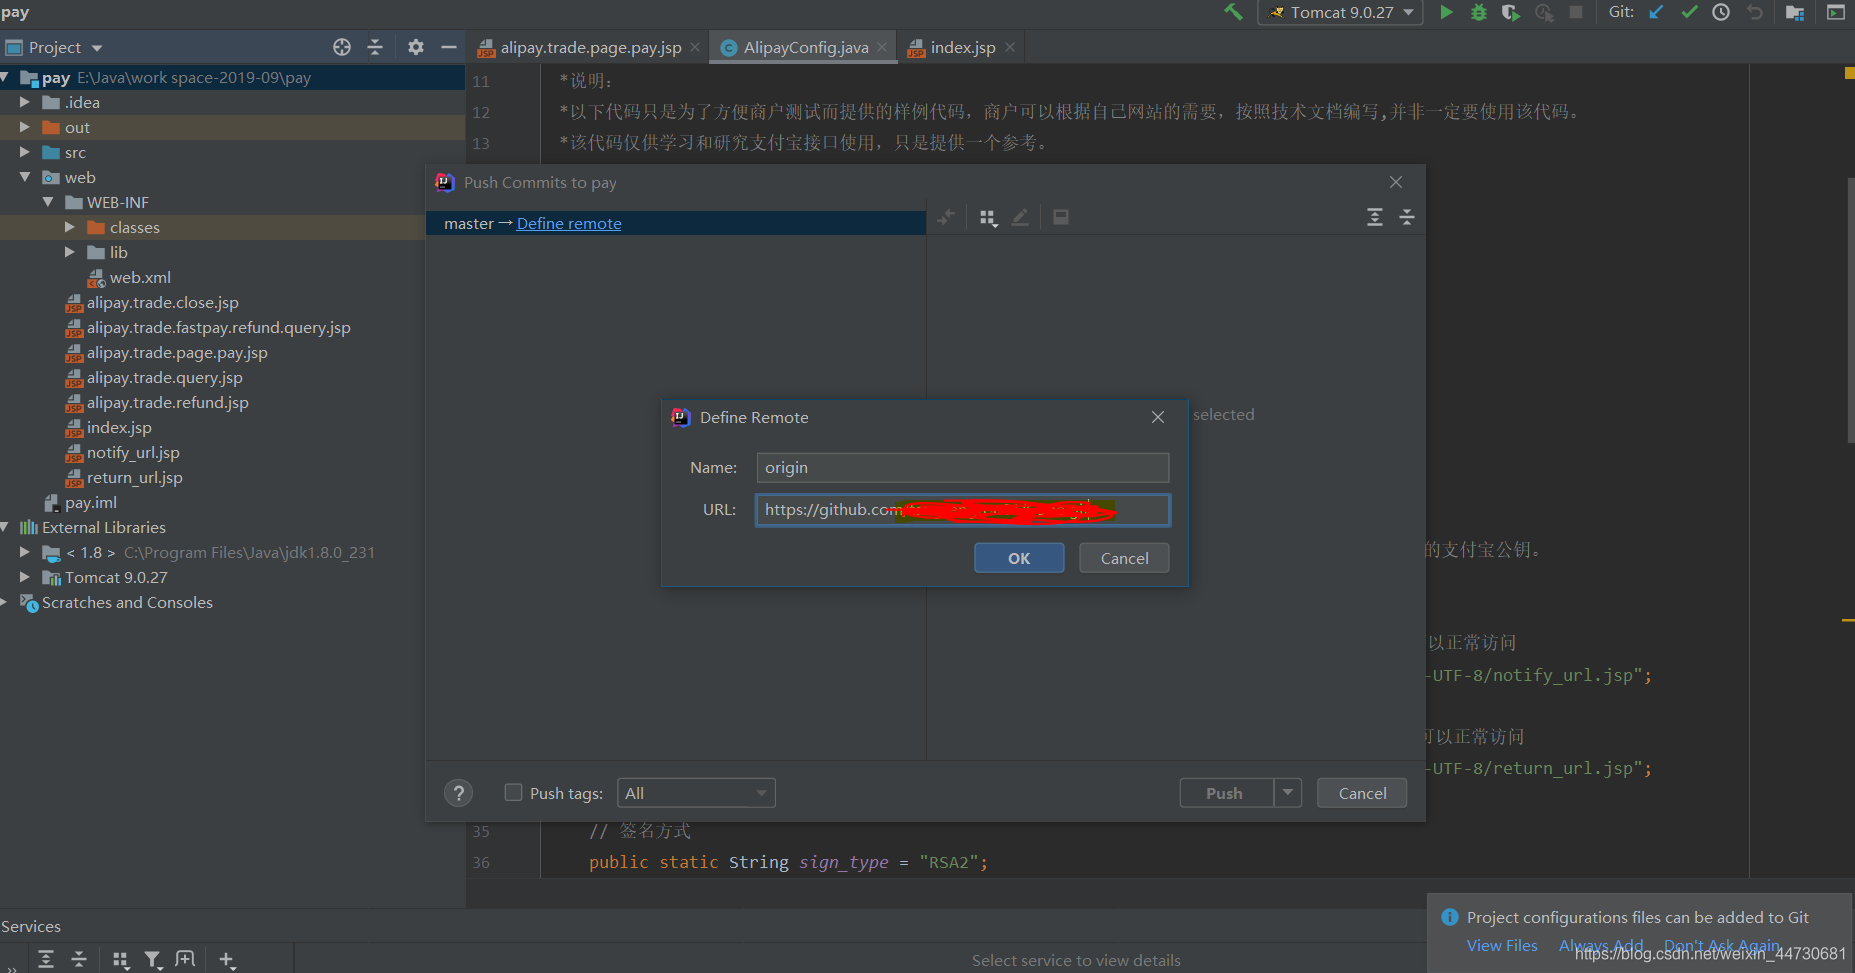Run Tomcat with the green play icon
1855x973 pixels.
[1446, 12]
